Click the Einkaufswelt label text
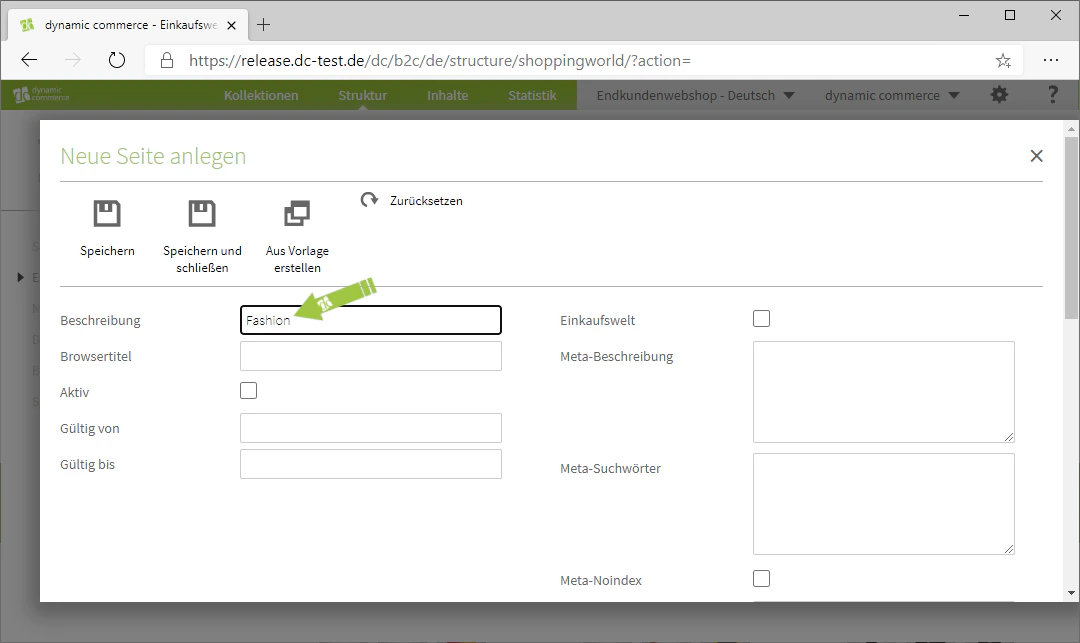Viewport: 1080px width, 643px height. coord(597,320)
